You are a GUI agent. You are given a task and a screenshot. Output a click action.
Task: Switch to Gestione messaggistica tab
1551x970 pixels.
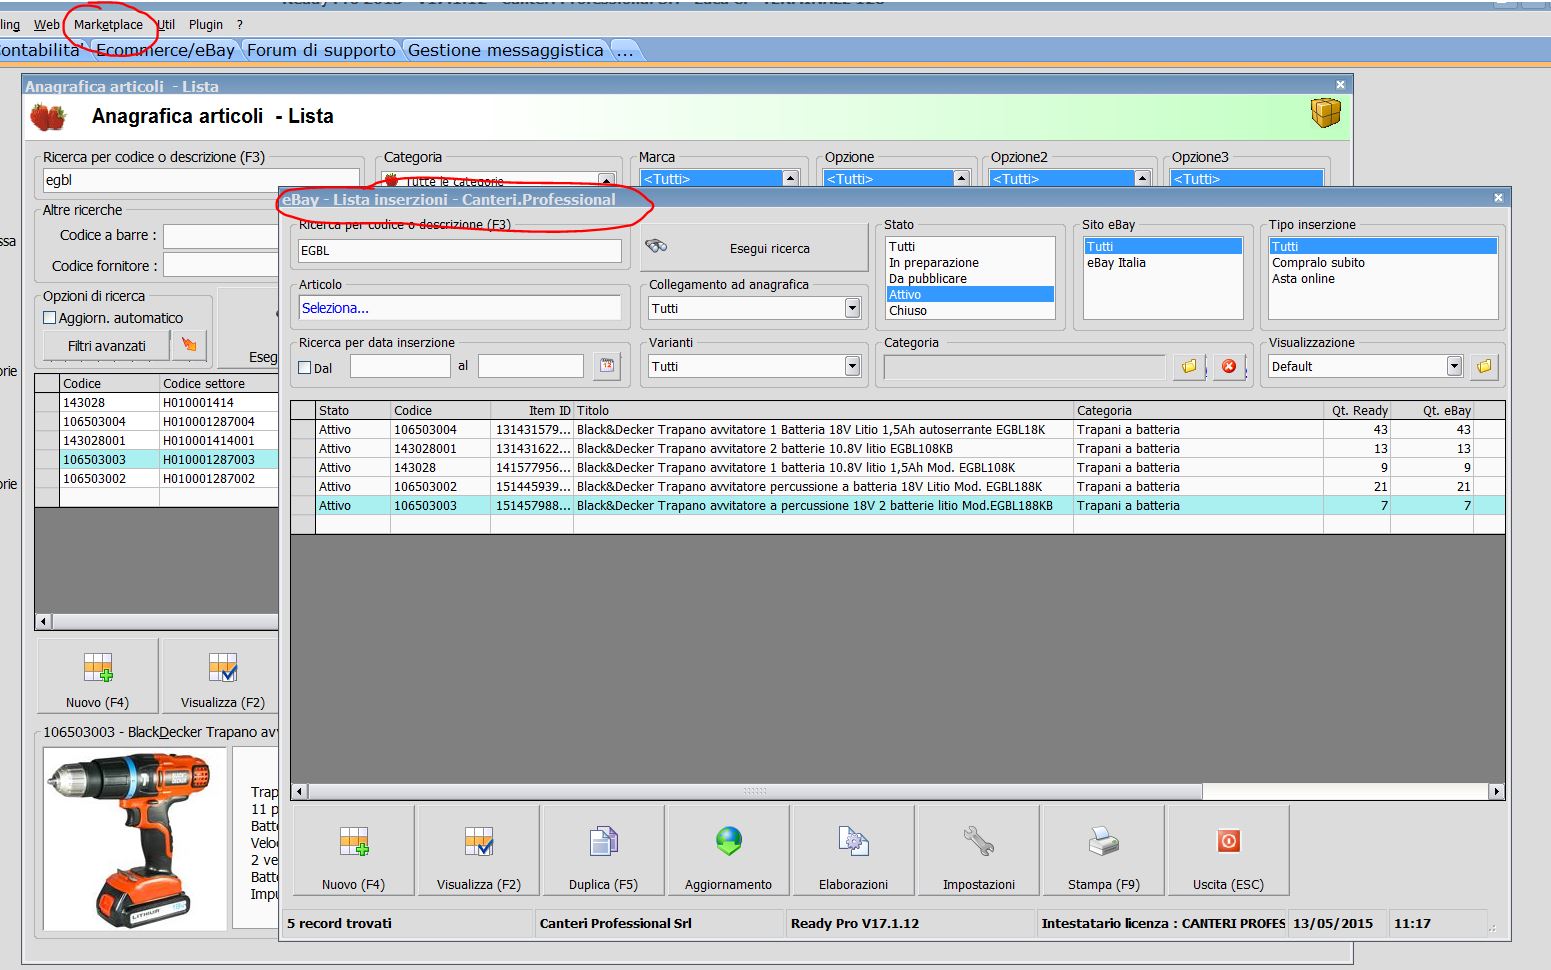point(505,50)
